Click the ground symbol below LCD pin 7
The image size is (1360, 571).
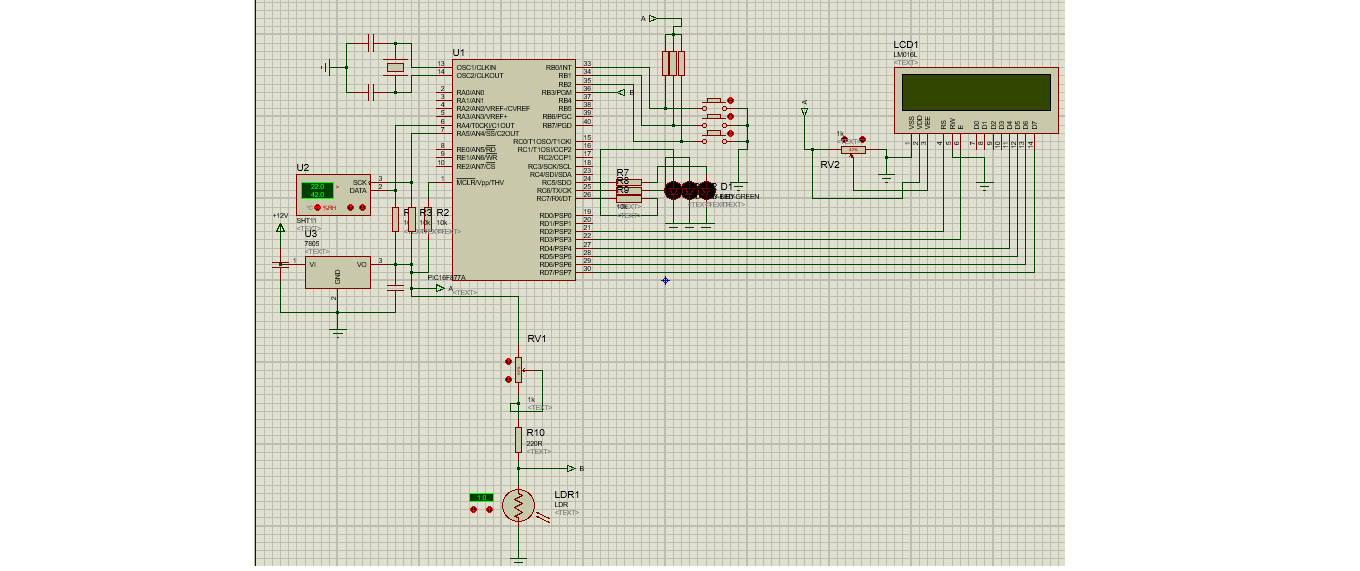pyautogui.click(x=984, y=187)
